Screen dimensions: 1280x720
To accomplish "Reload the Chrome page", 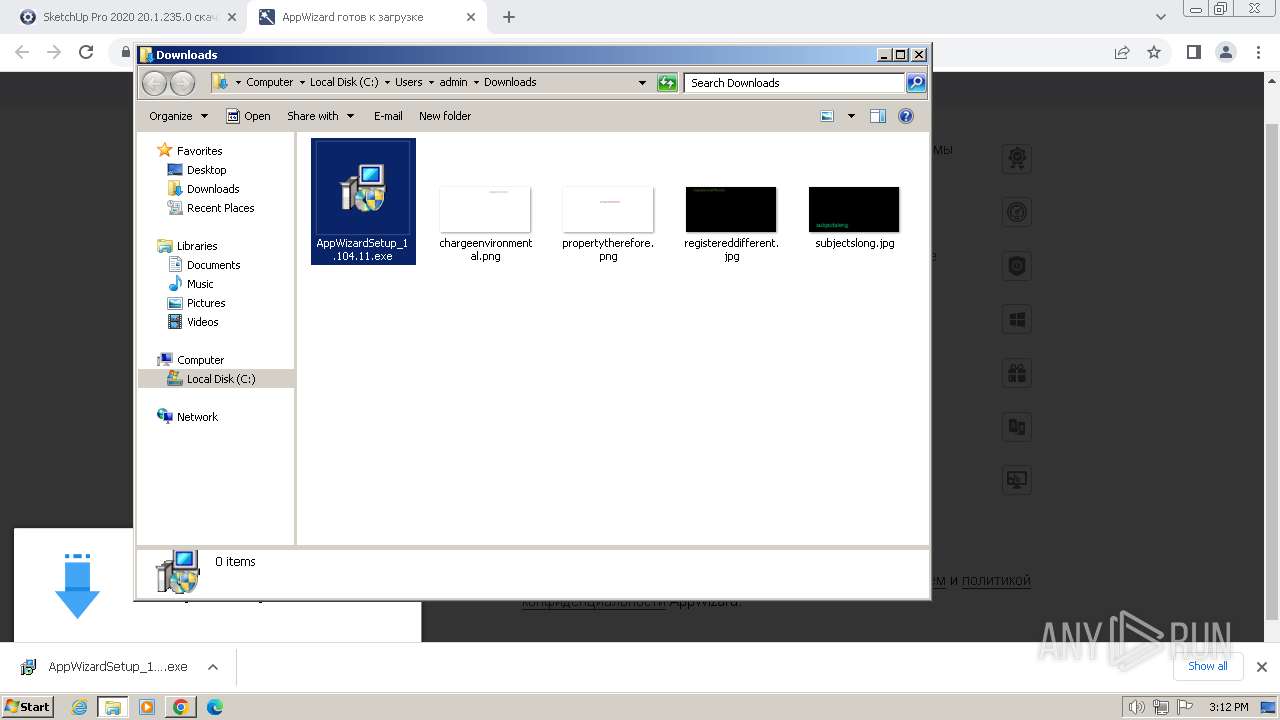I will click(x=86, y=52).
